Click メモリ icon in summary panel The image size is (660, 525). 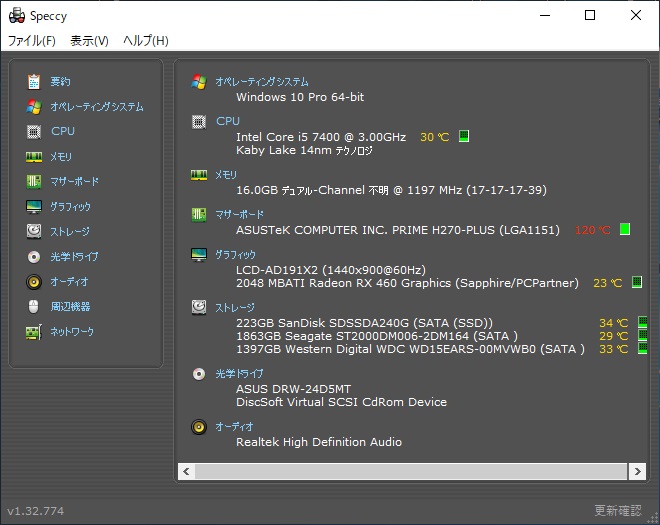point(199,175)
